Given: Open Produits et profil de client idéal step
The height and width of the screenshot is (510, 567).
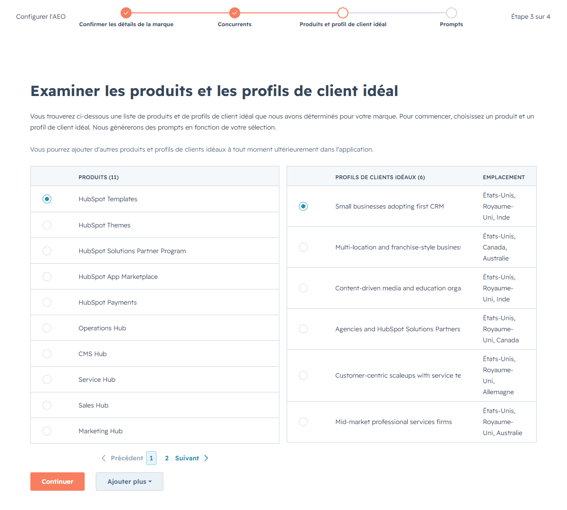Looking at the screenshot, I should click(x=343, y=24).
